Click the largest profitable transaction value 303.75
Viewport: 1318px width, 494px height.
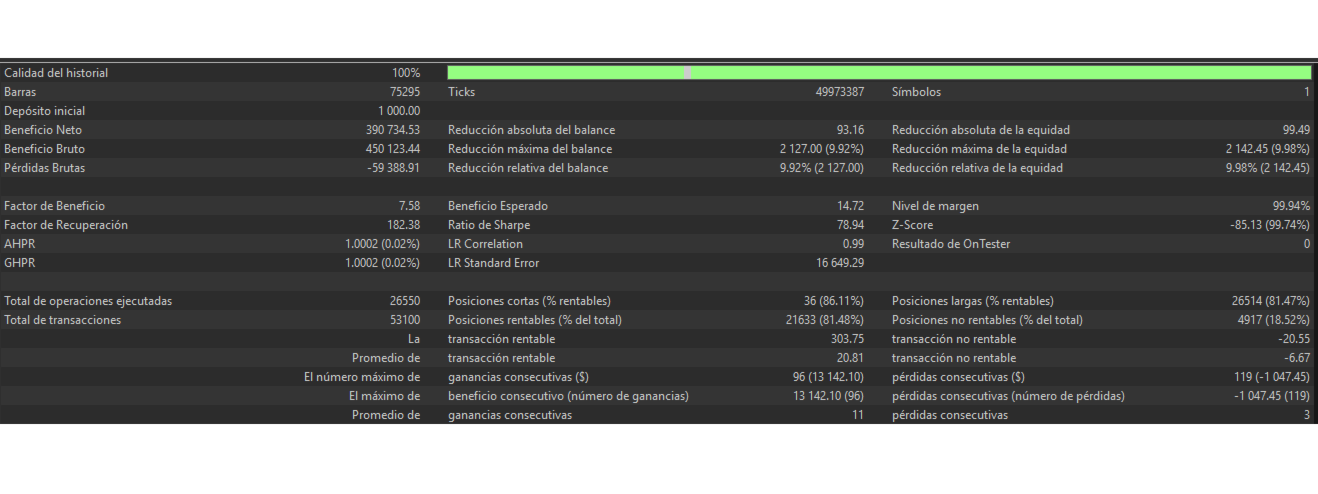click(x=847, y=339)
